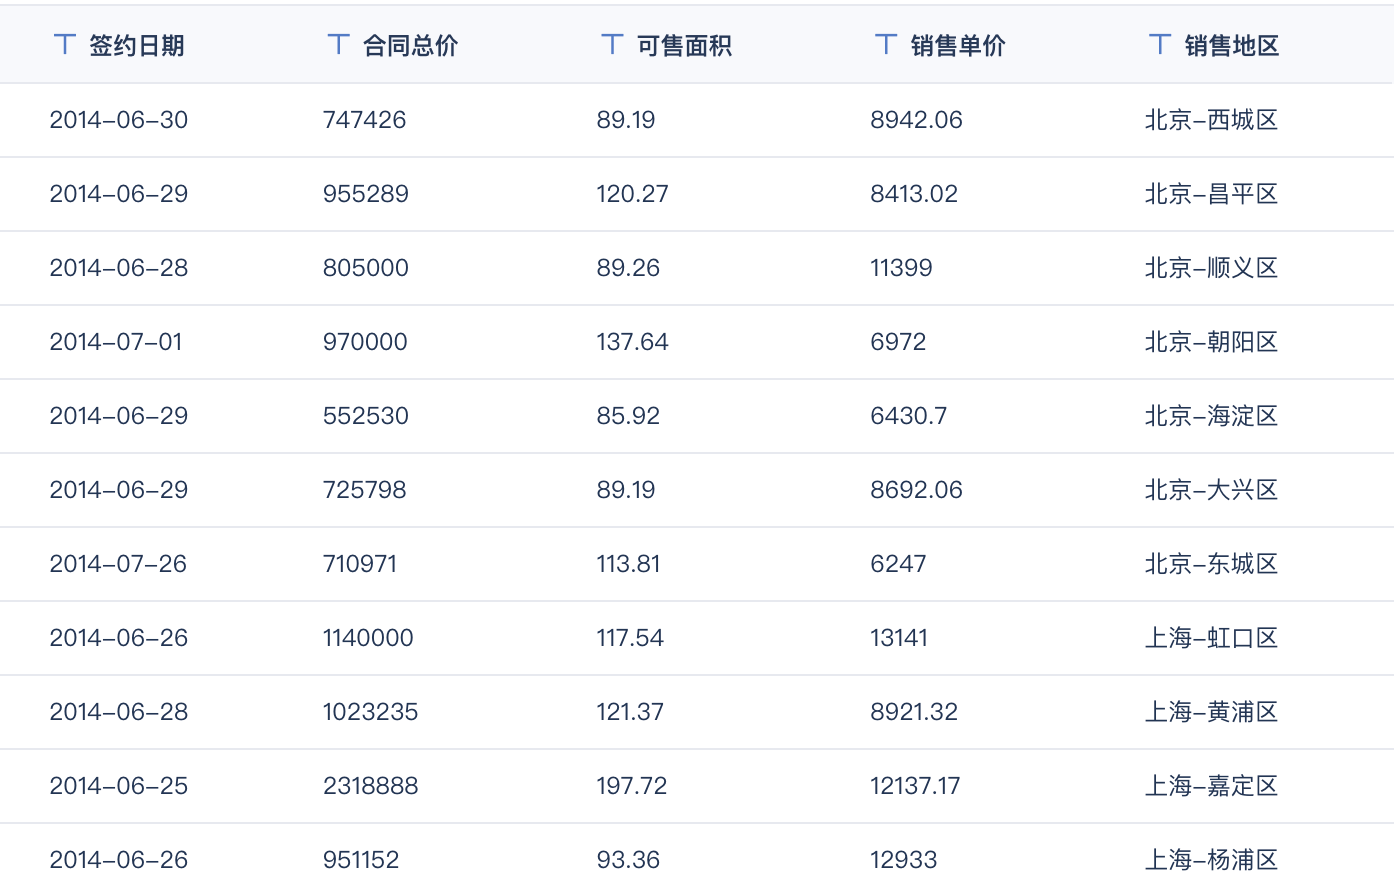Click the text-type icon beside 销售地区

click(1160, 44)
